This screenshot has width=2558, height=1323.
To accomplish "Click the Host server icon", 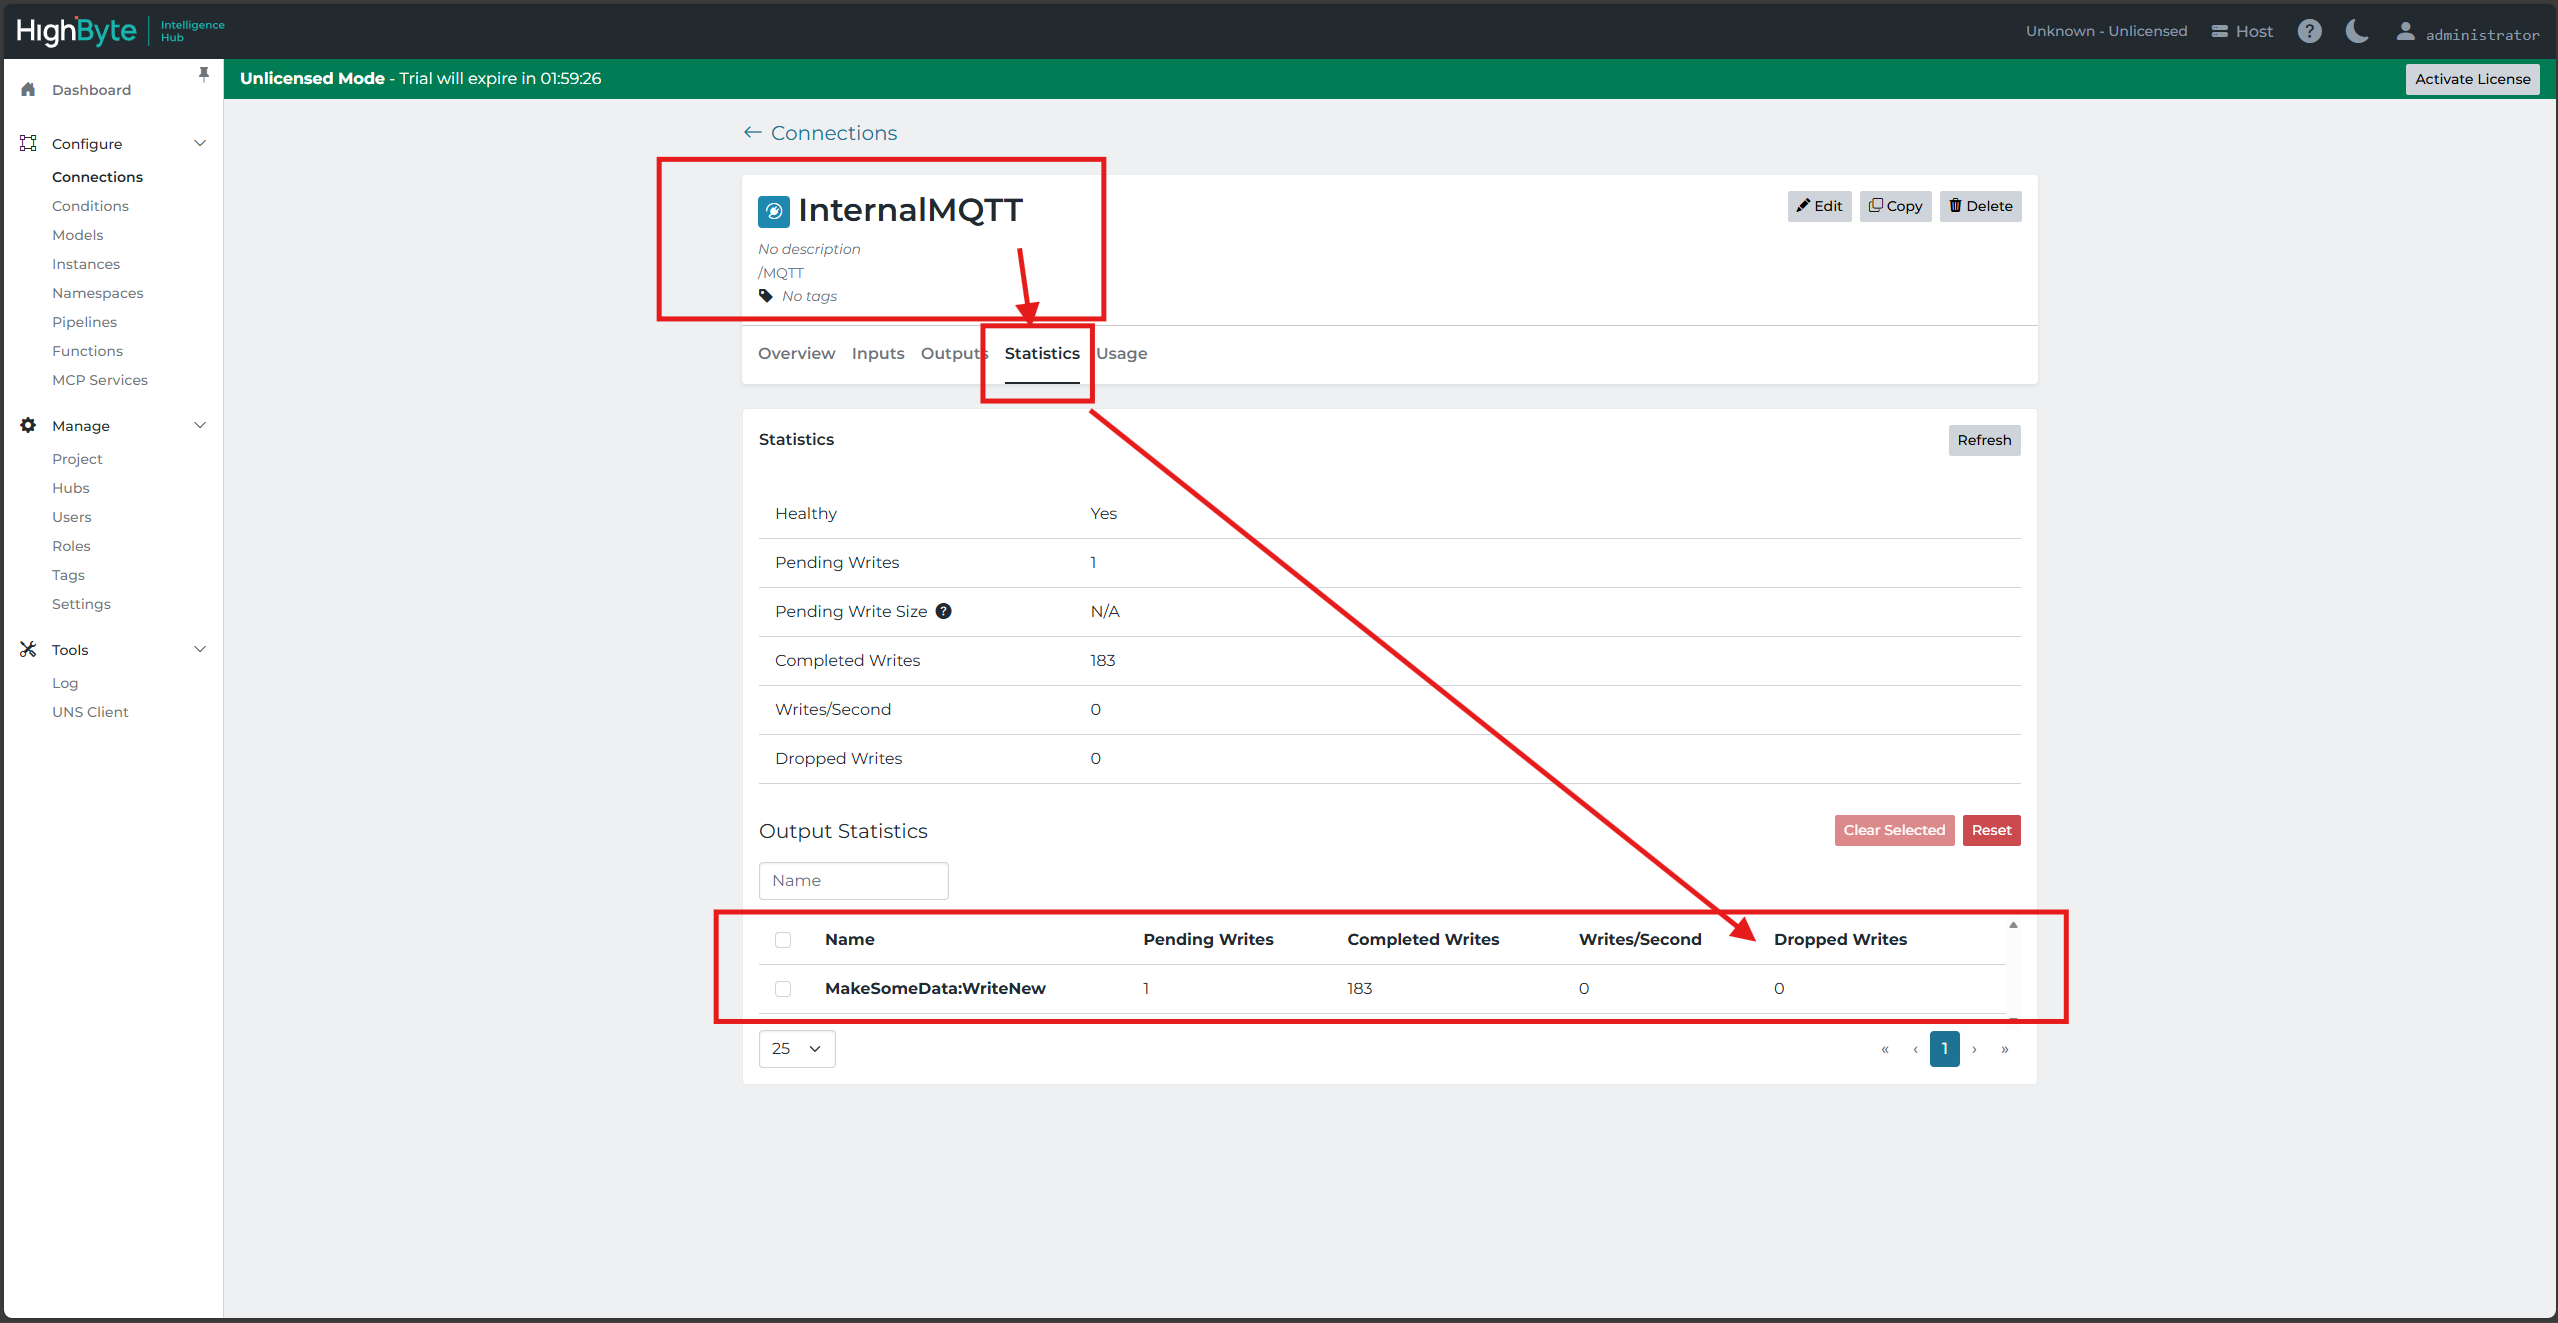I will click(x=2219, y=31).
